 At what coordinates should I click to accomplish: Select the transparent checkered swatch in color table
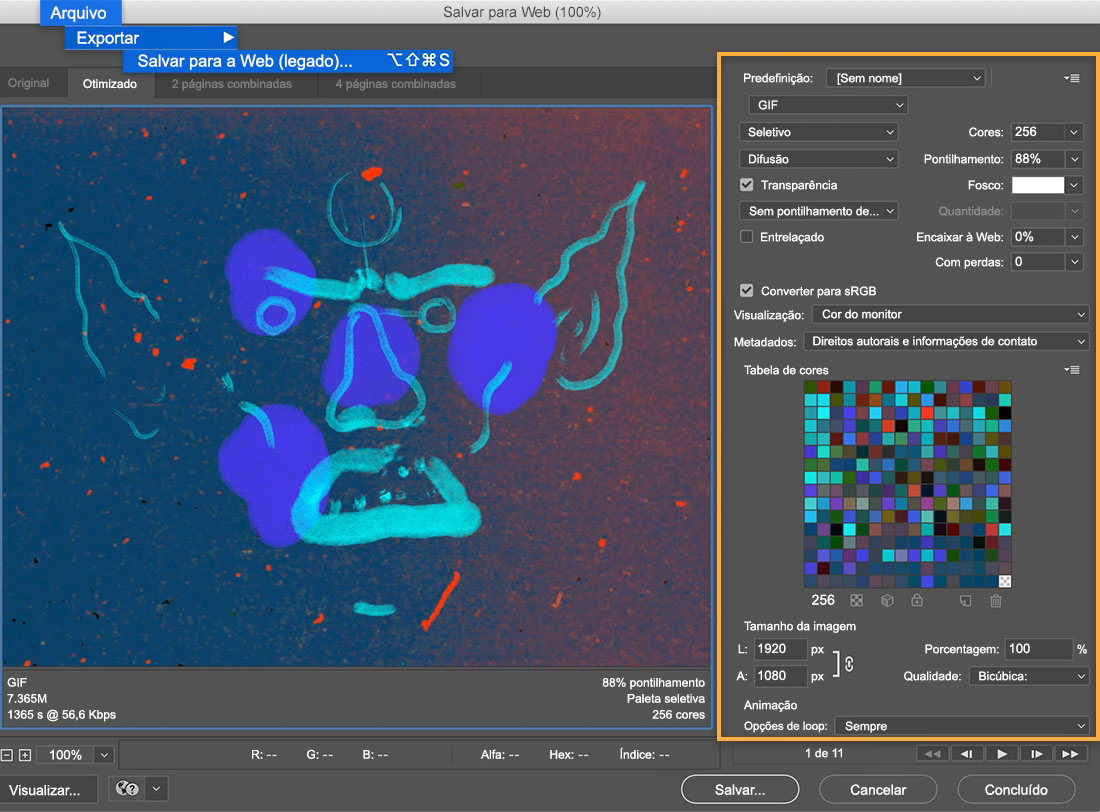pos(1005,581)
